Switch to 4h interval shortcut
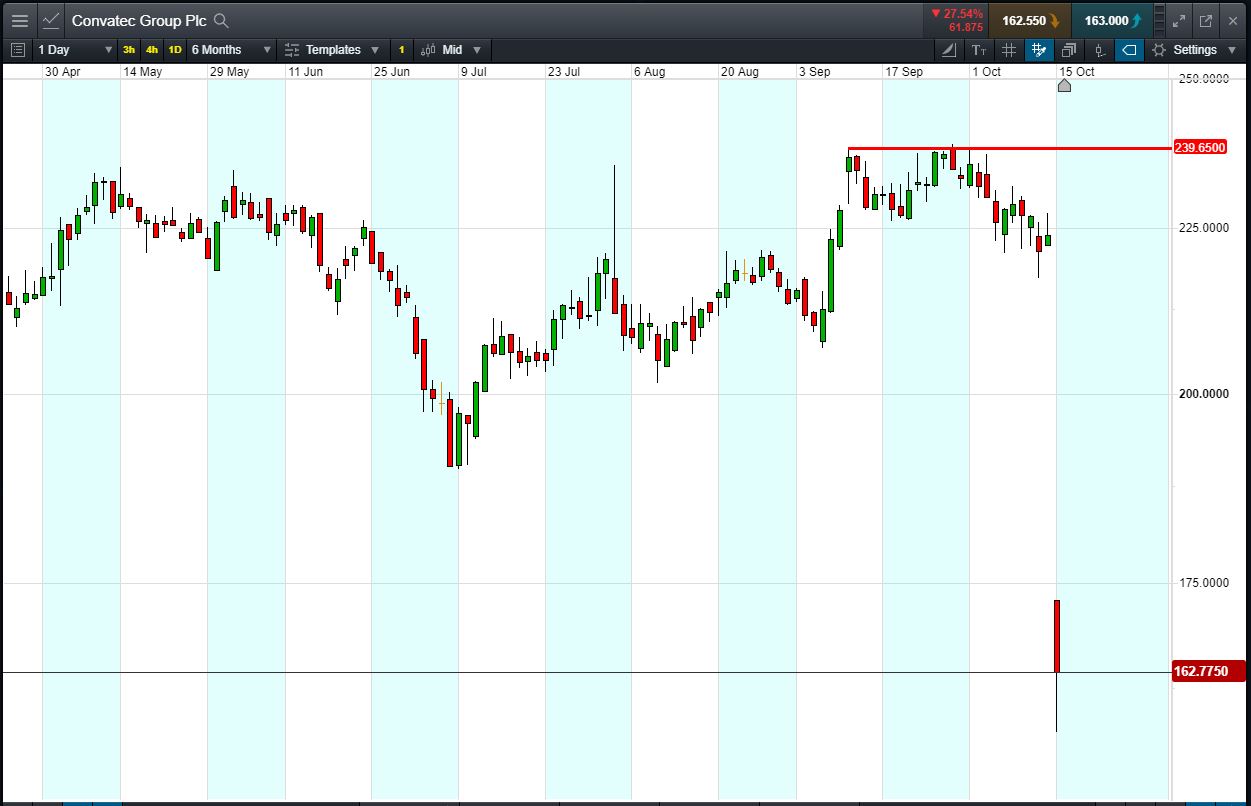Screen dimensions: 1251x806 click(x=152, y=50)
